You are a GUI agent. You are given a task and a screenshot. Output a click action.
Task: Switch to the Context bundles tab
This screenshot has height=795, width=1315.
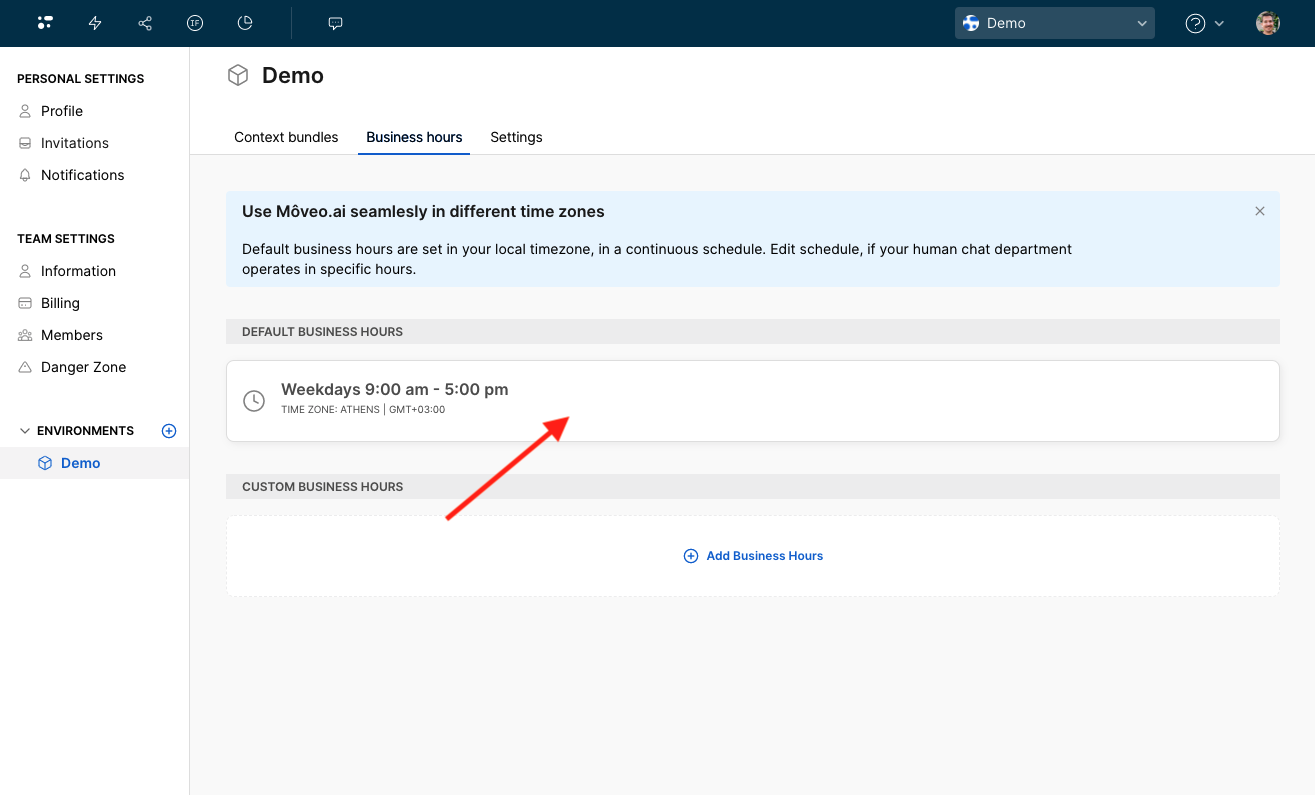point(286,137)
